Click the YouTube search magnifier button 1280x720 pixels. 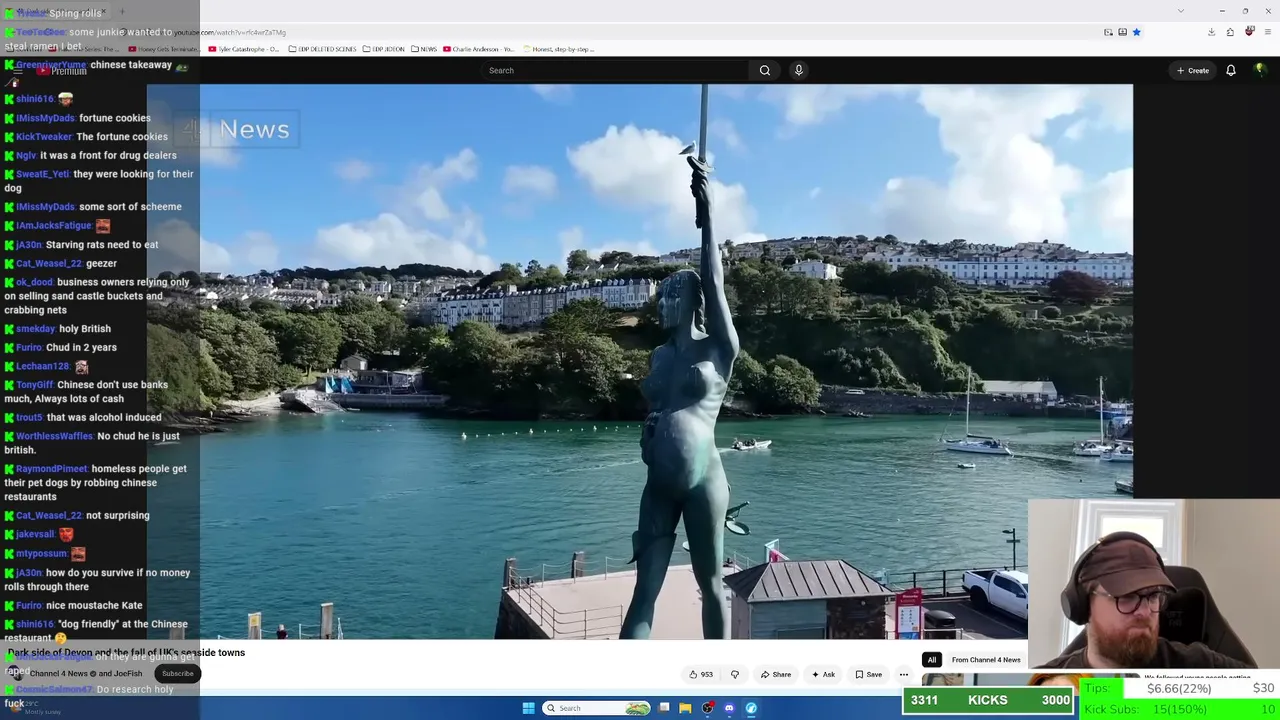(765, 70)
